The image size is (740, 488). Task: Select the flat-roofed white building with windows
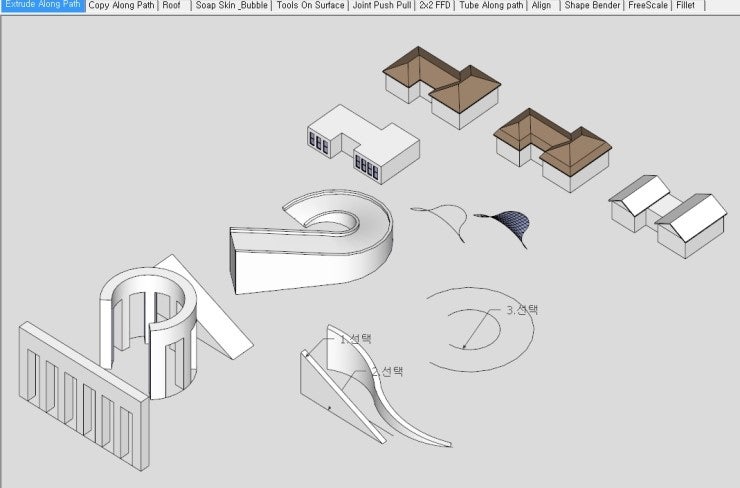click(363, 144)
